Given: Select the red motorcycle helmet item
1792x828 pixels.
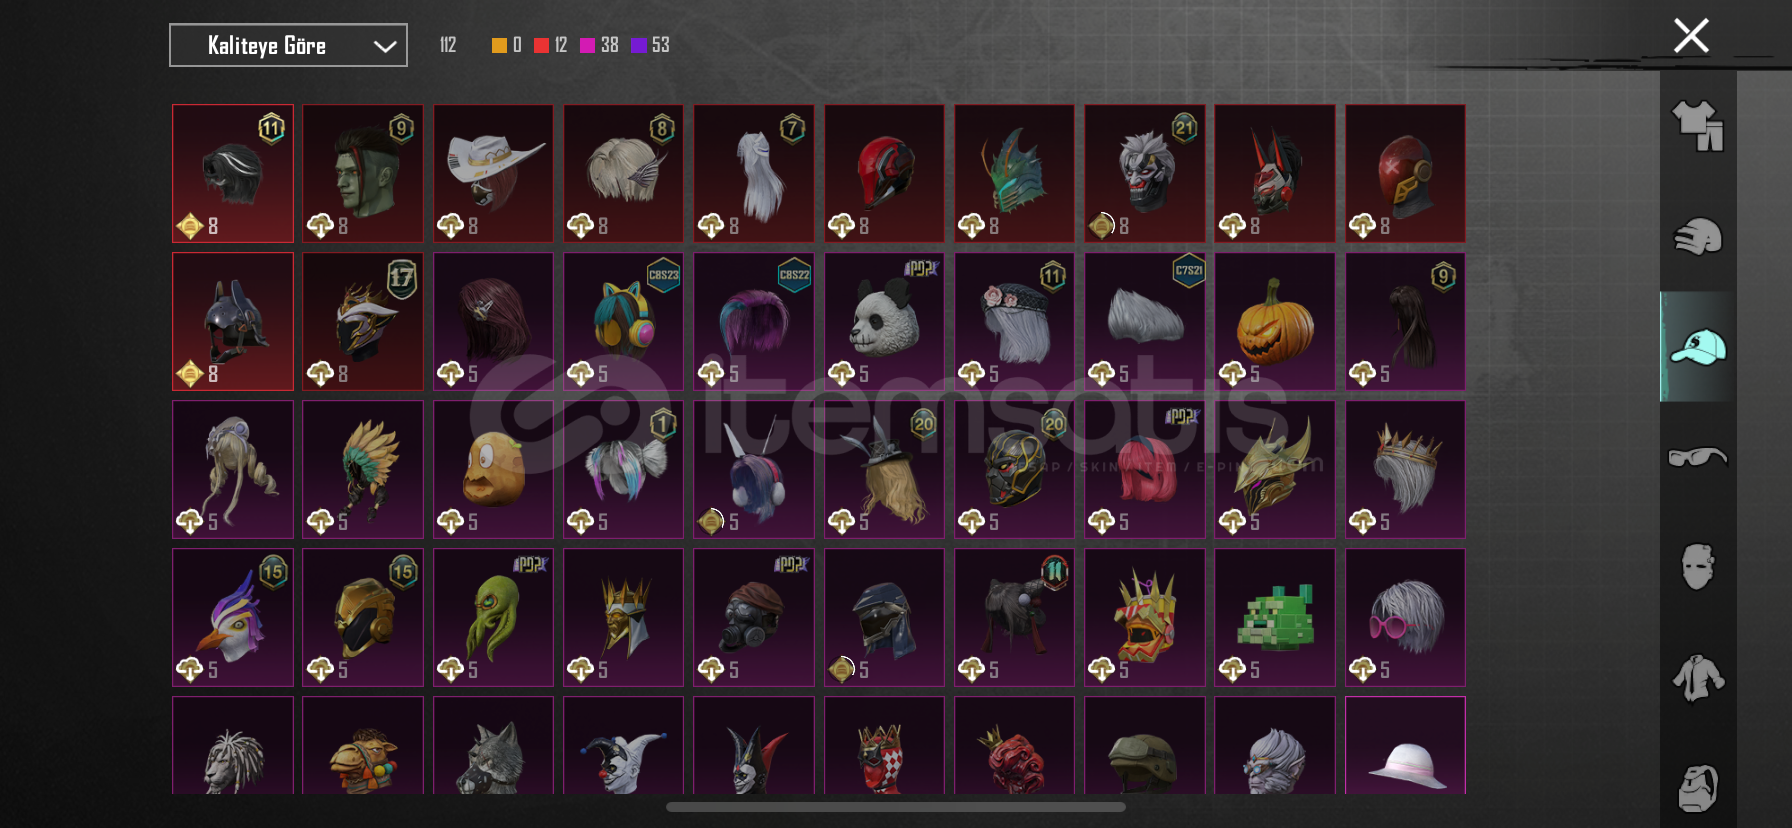Looking at the screenshot, I should tap(884, 173).
